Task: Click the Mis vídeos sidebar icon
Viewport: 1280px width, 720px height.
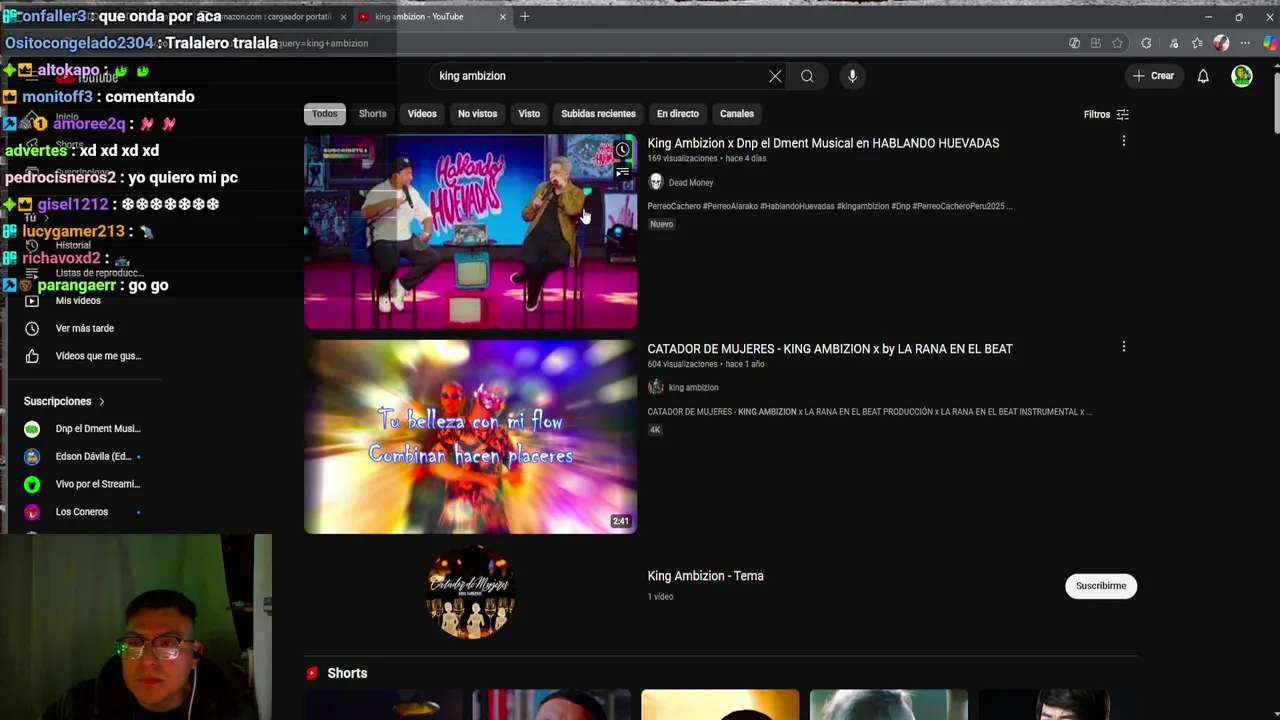Action: [32, 301]
